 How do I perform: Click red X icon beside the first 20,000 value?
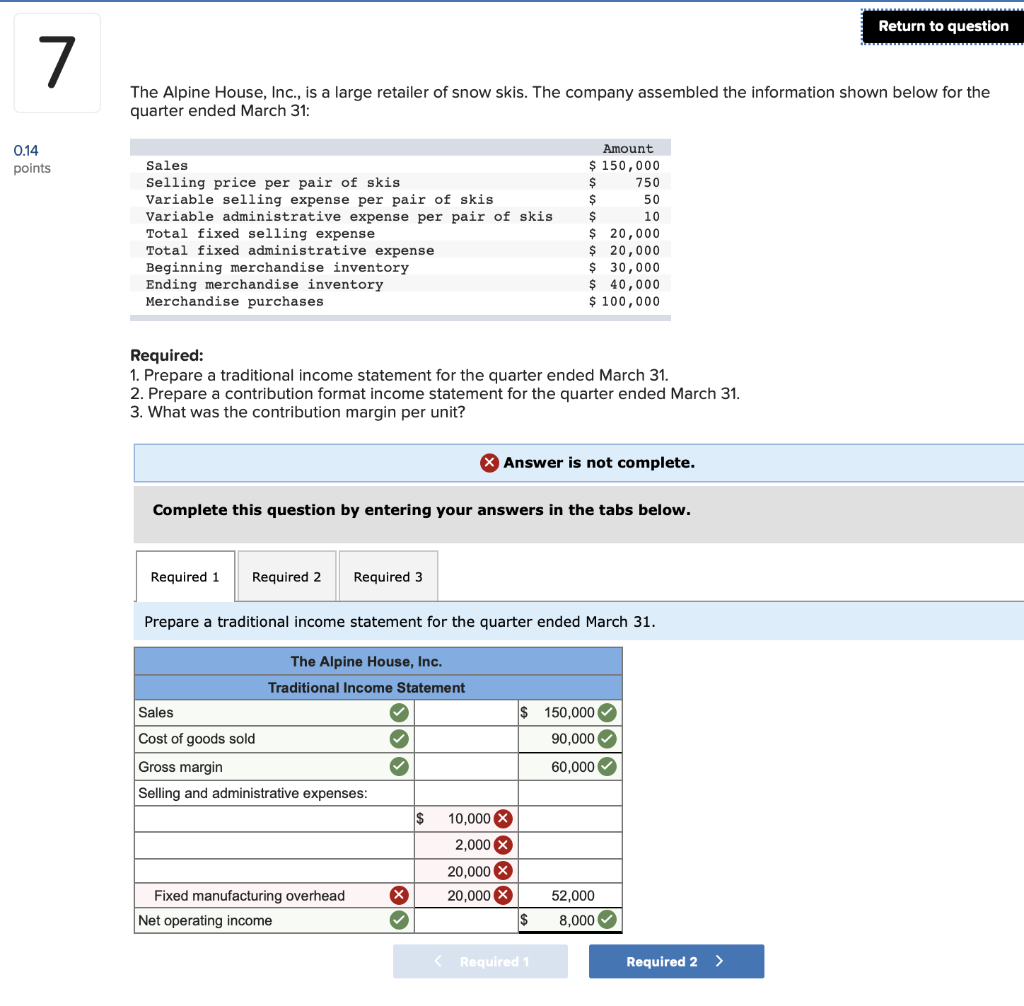click(503, 871)
